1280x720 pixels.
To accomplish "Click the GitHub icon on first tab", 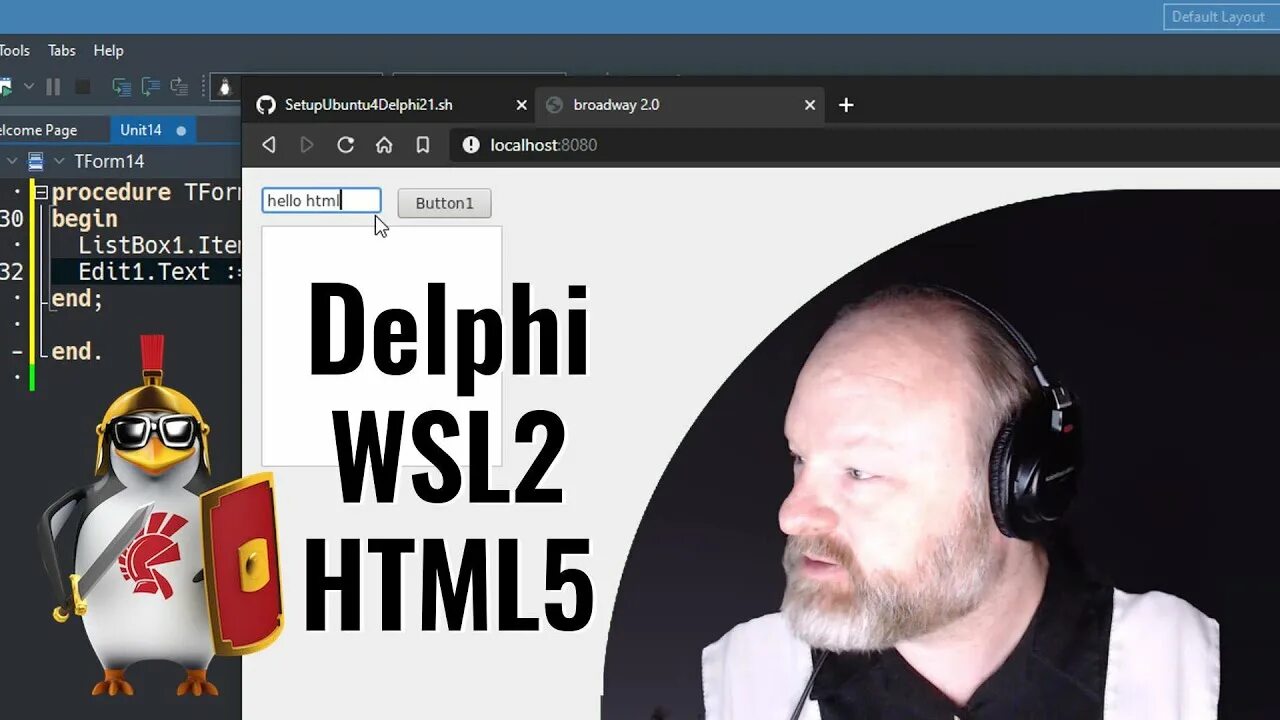I will (265, 105).
